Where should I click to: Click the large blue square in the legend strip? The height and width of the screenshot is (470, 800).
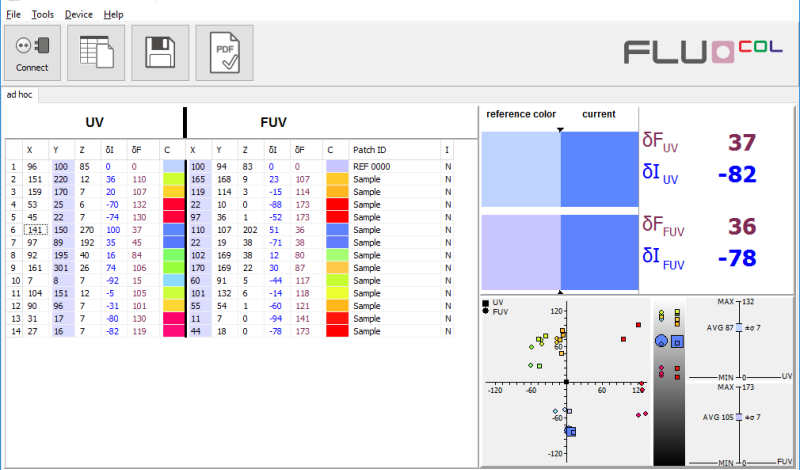(677, 342)
